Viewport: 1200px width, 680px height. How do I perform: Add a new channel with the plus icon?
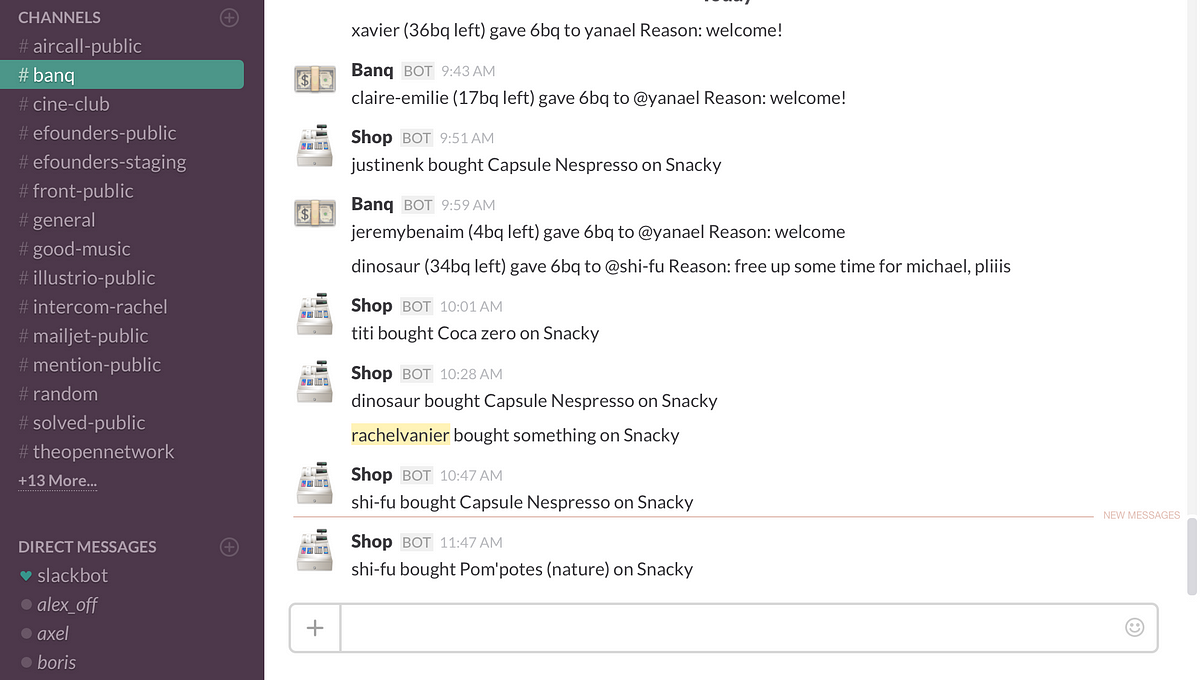pos(229,17)
